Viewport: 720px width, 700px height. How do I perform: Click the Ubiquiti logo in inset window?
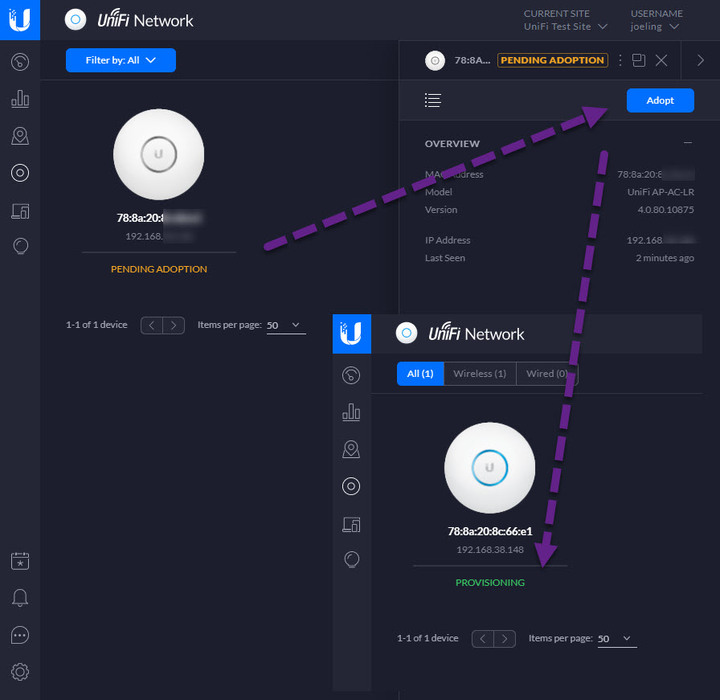click(351, 333)
